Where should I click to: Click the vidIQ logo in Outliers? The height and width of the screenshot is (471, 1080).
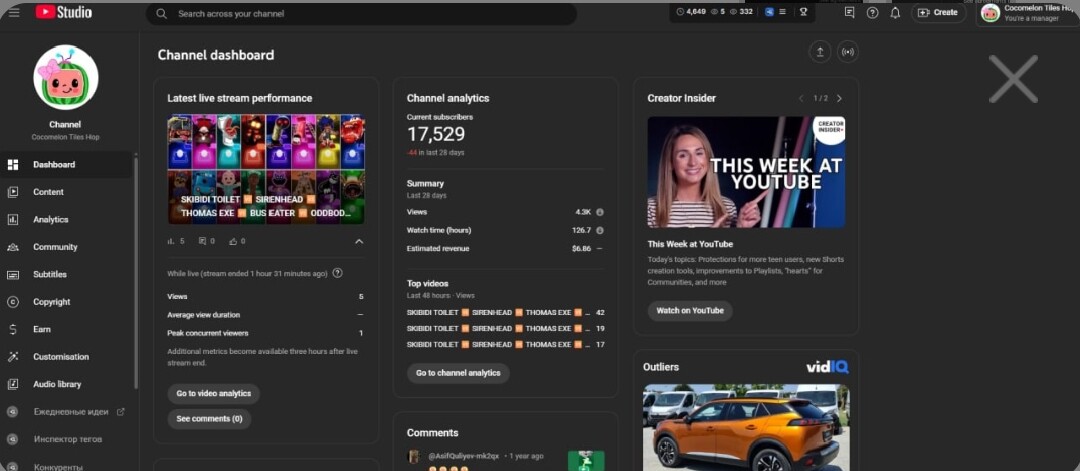pyautogui.click(x=827, y=367)
